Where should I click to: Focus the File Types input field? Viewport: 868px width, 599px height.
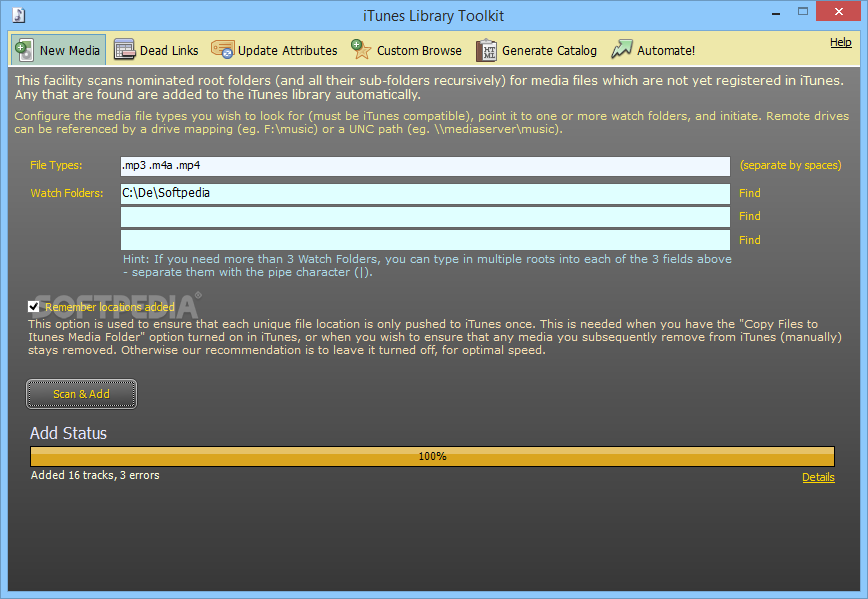click(425, 166)
